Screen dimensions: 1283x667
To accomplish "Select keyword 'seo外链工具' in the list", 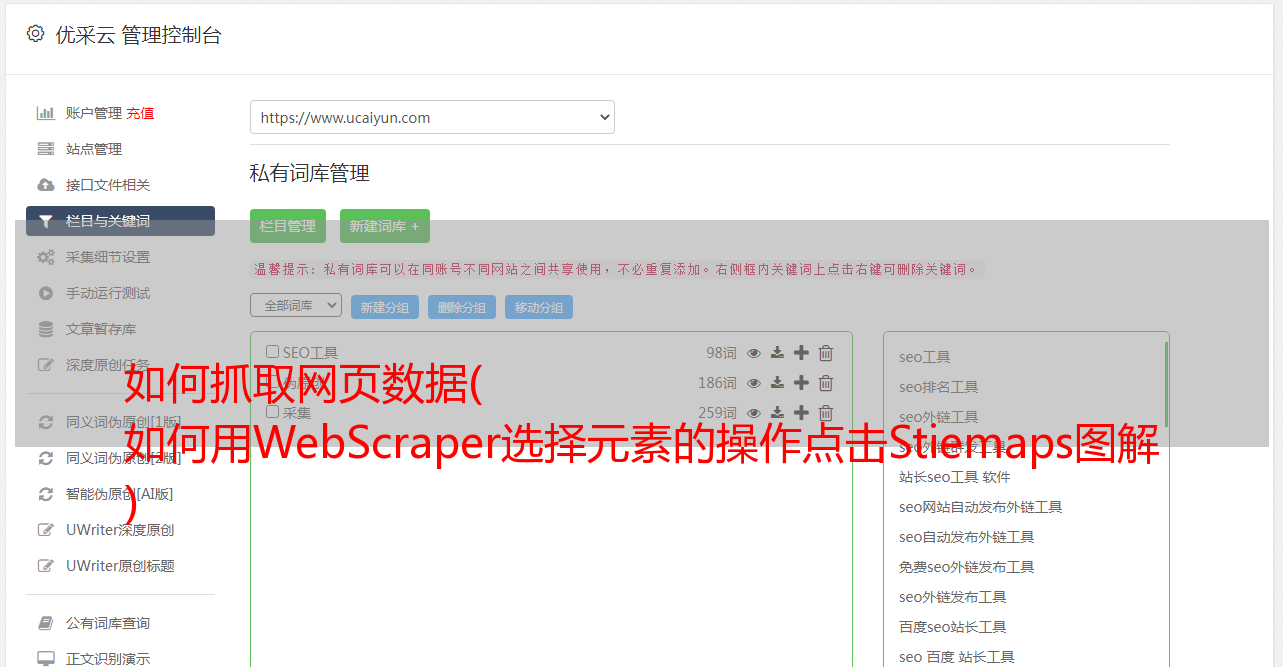I will click(939, 417).
